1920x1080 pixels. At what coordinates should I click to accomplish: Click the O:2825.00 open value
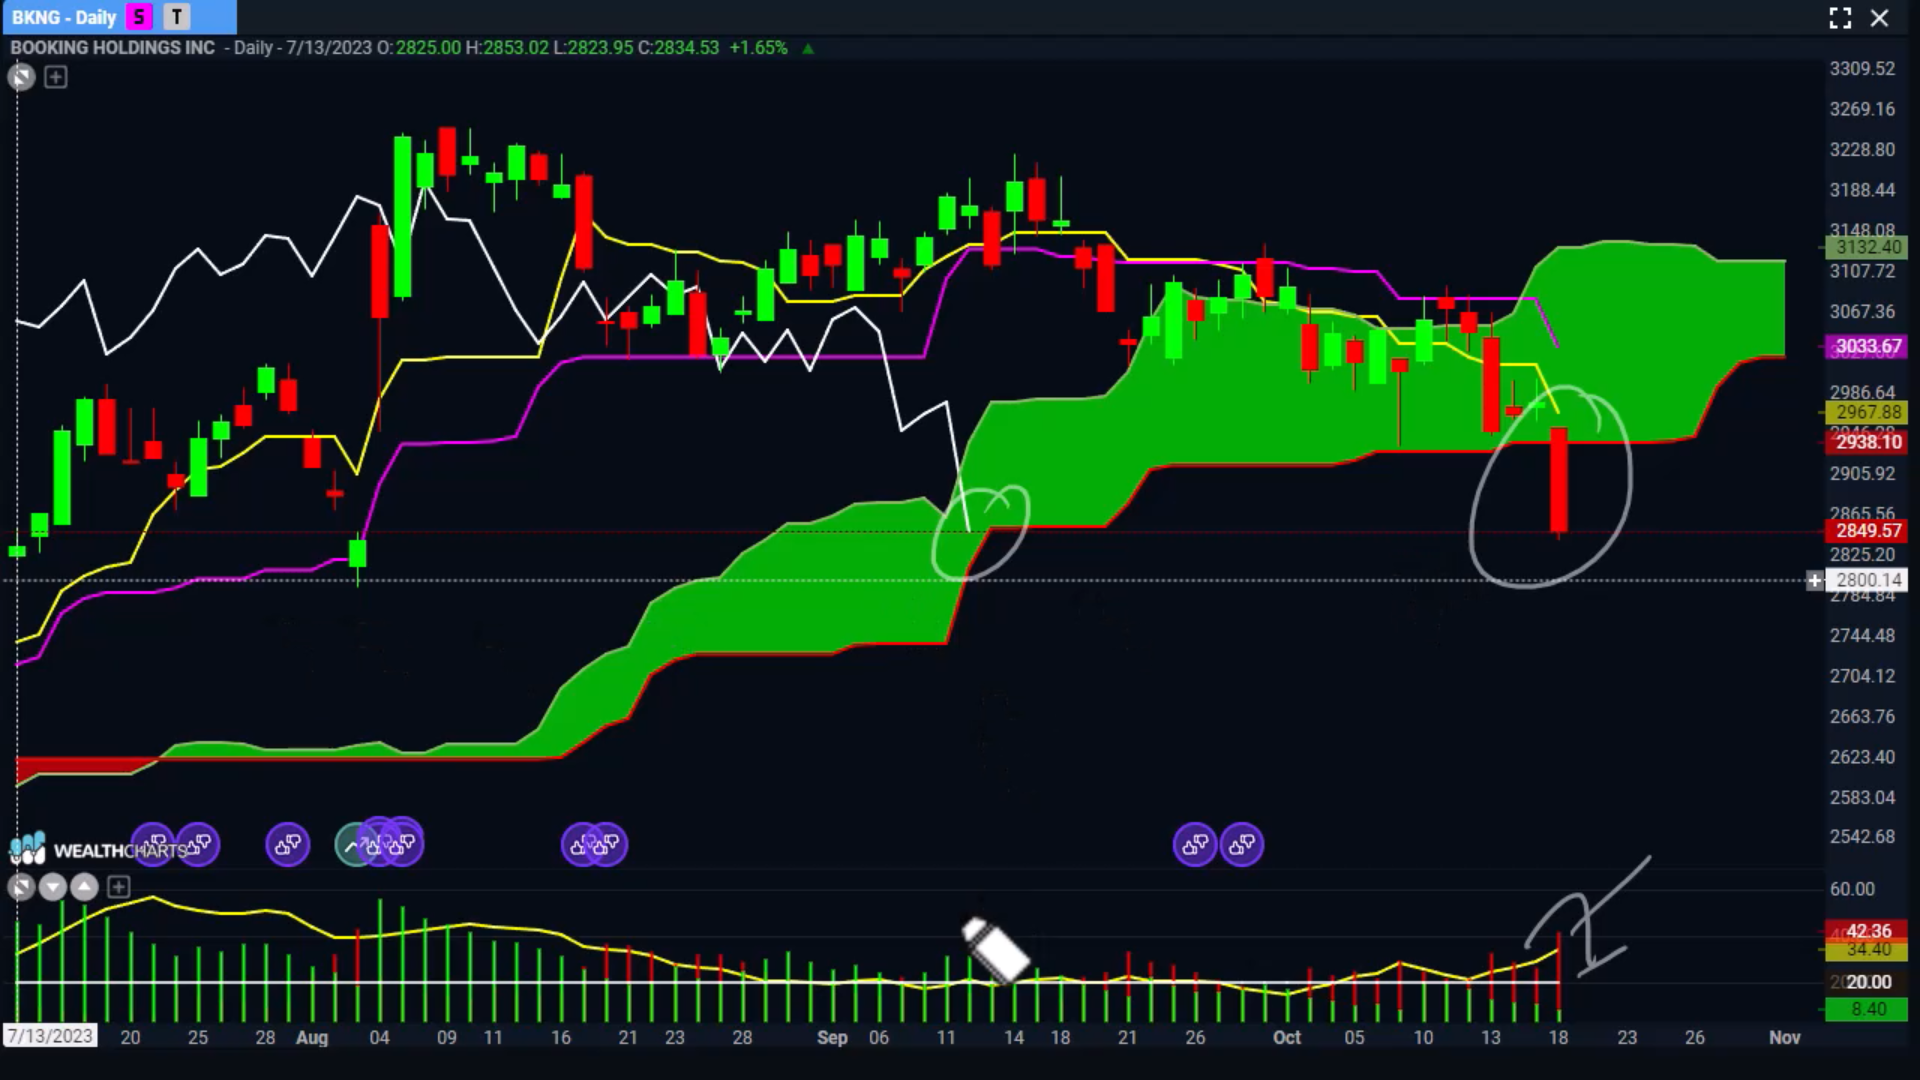418,48
